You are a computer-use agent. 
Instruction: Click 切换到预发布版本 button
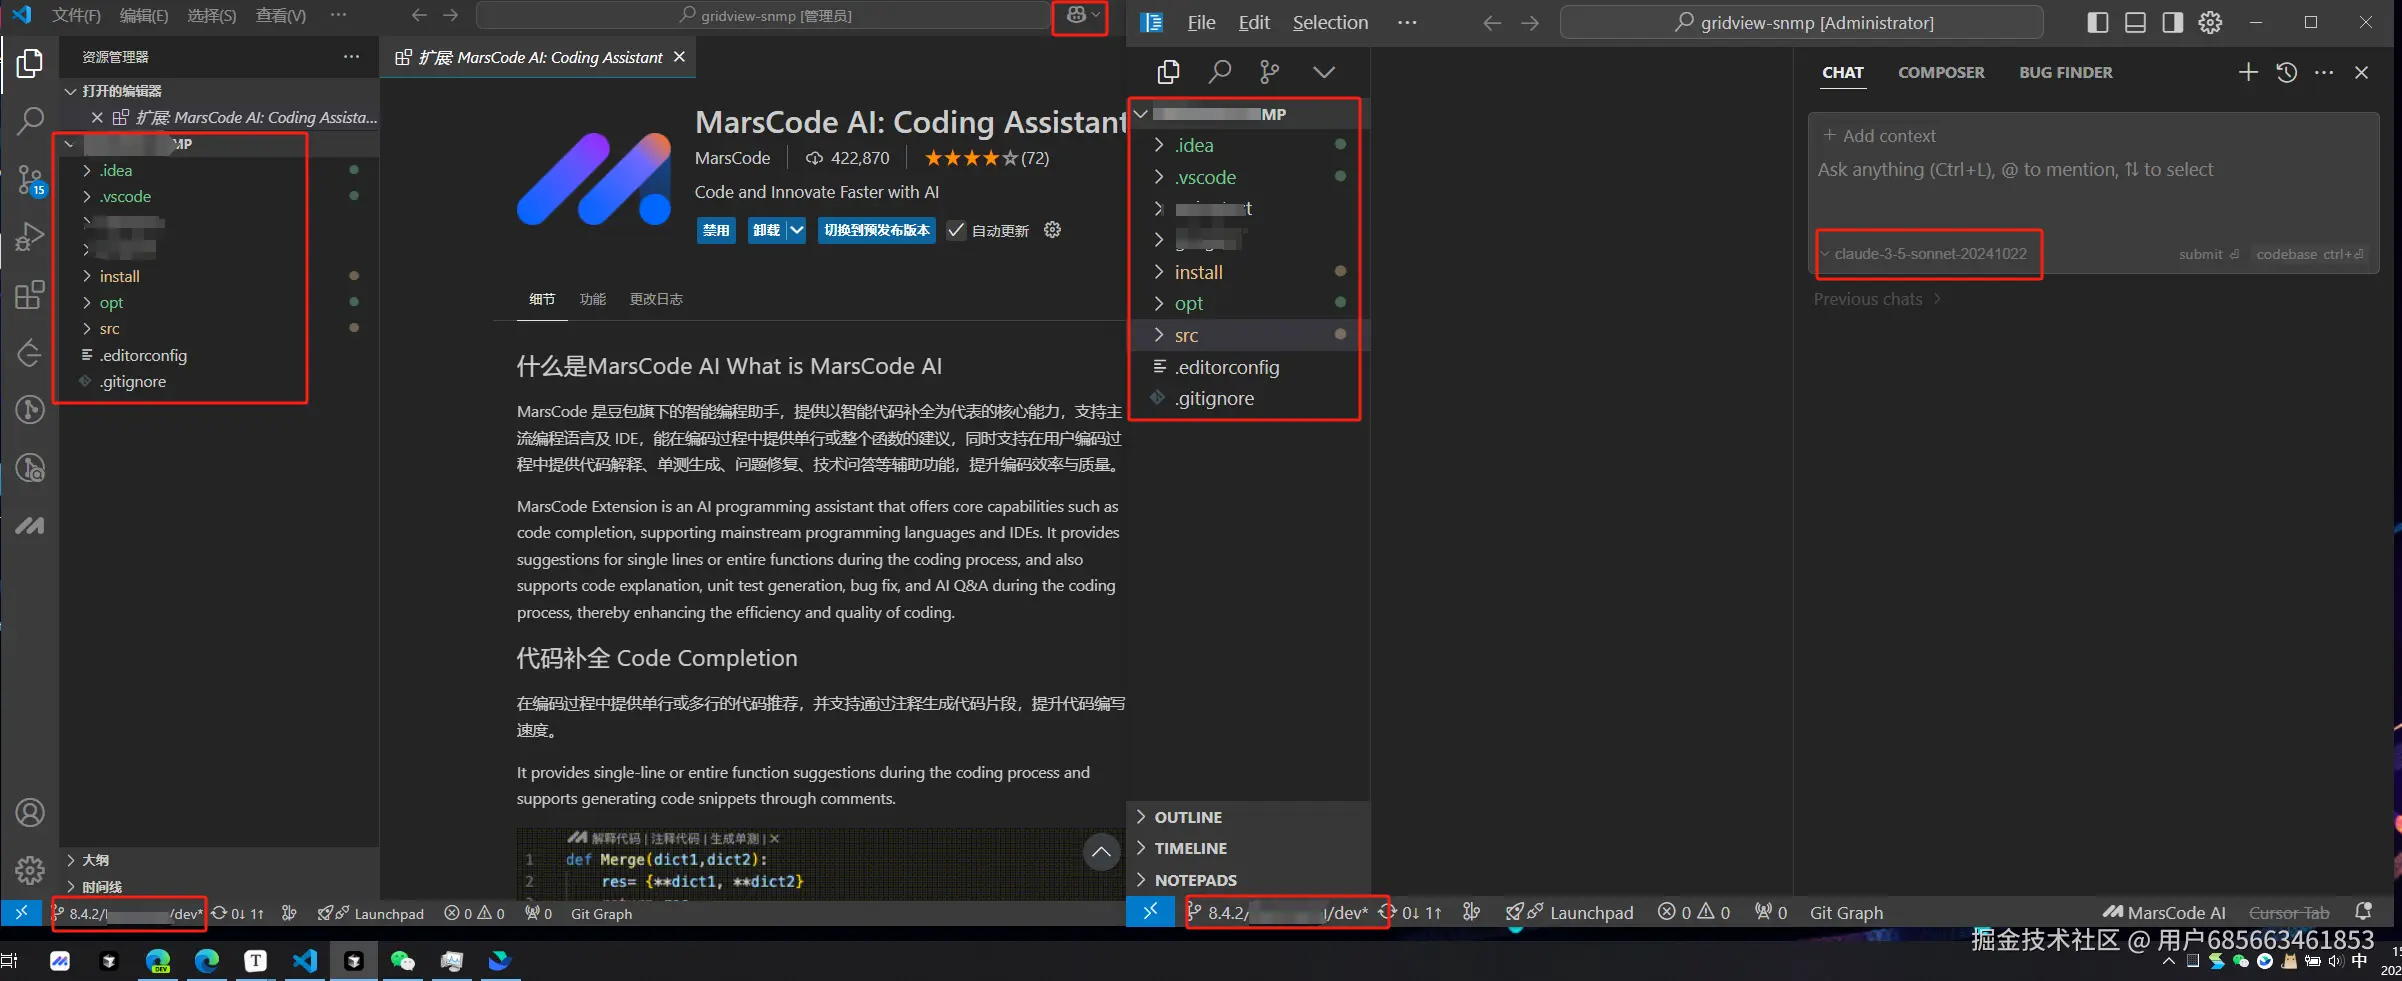click(877, 230)
